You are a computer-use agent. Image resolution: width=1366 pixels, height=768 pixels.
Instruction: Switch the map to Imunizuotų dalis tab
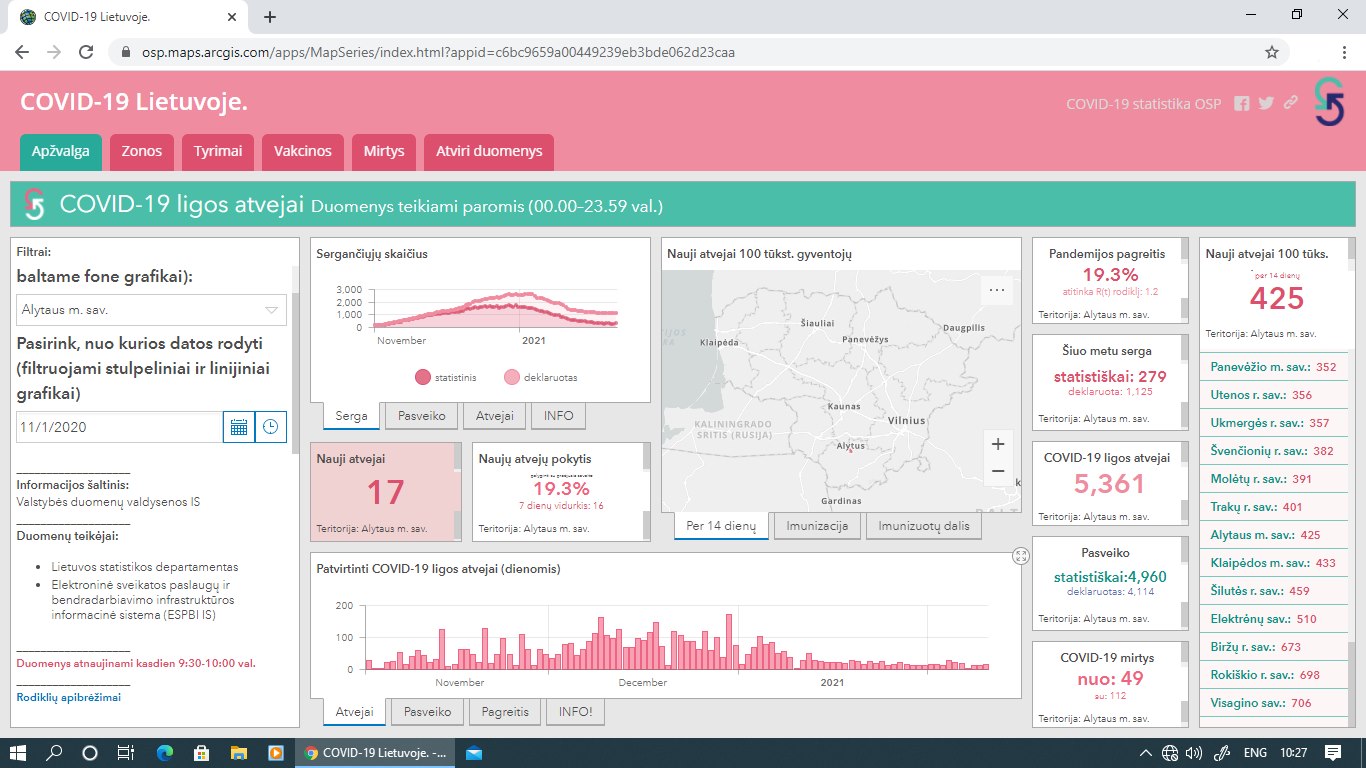(x=924, y=526)
